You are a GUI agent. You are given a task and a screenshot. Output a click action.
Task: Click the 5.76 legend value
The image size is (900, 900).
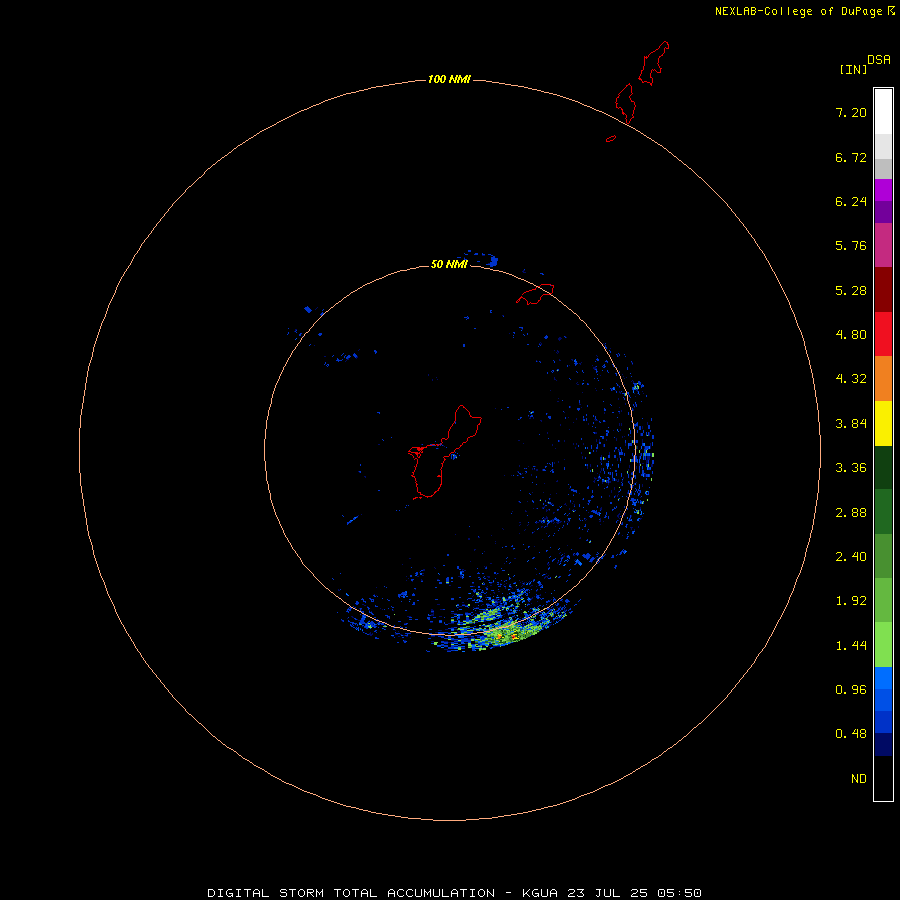(x=851, y=246)
